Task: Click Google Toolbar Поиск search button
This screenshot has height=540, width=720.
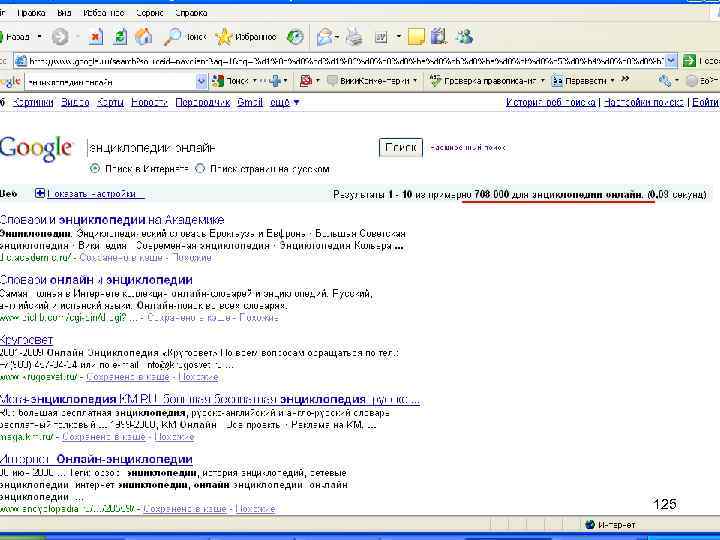Action: (x=231, y=81)
